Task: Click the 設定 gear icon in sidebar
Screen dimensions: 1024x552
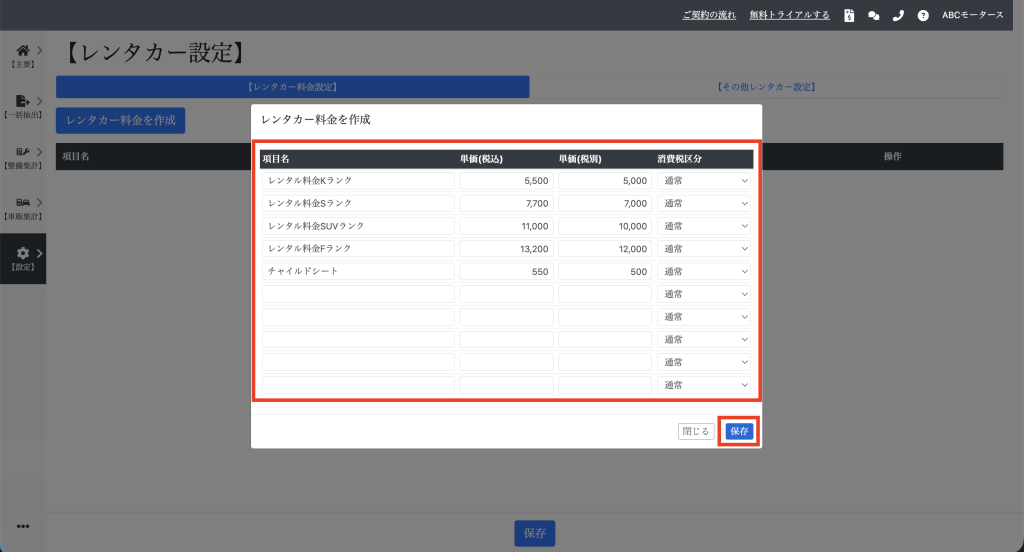Action: tap(23, 254)
